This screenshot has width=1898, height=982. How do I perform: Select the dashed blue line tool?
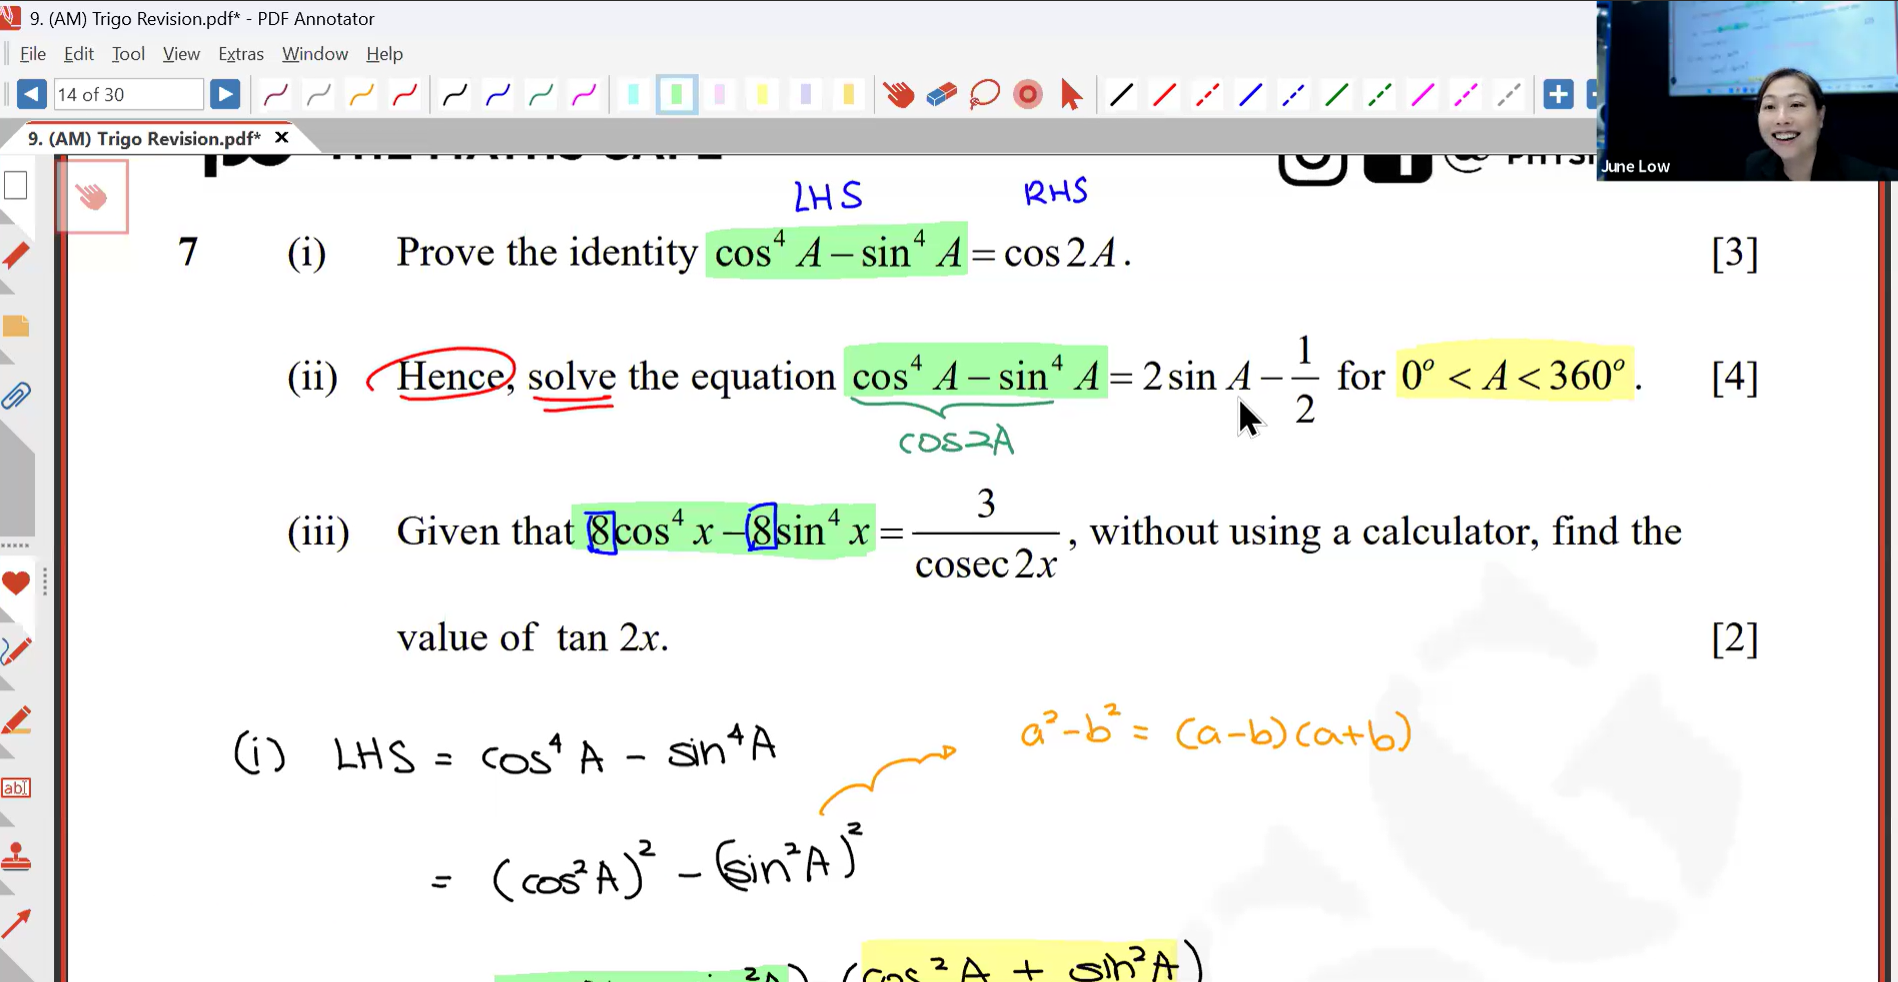point(1293,95)
